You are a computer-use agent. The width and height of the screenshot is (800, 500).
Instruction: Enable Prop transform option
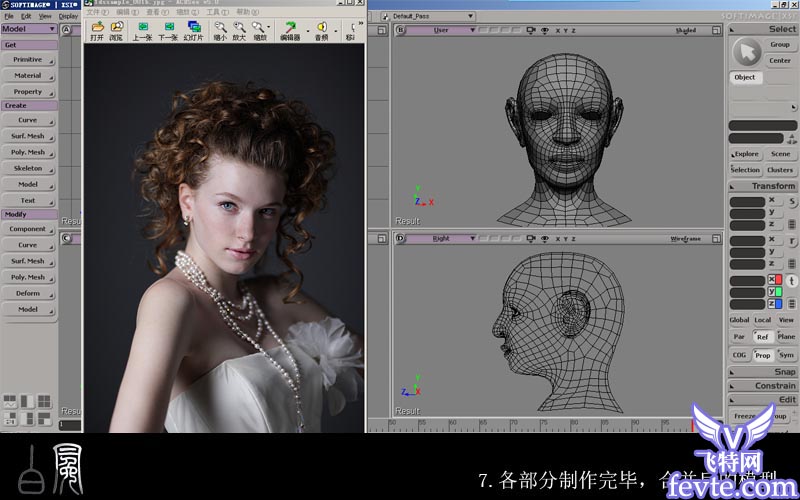(762, 355)
